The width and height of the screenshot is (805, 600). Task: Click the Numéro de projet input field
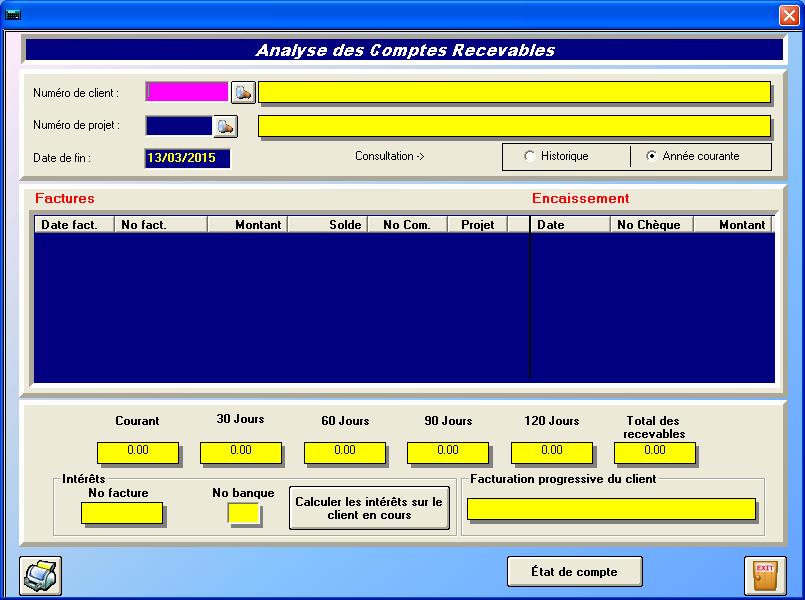click(x=179, y=126)
